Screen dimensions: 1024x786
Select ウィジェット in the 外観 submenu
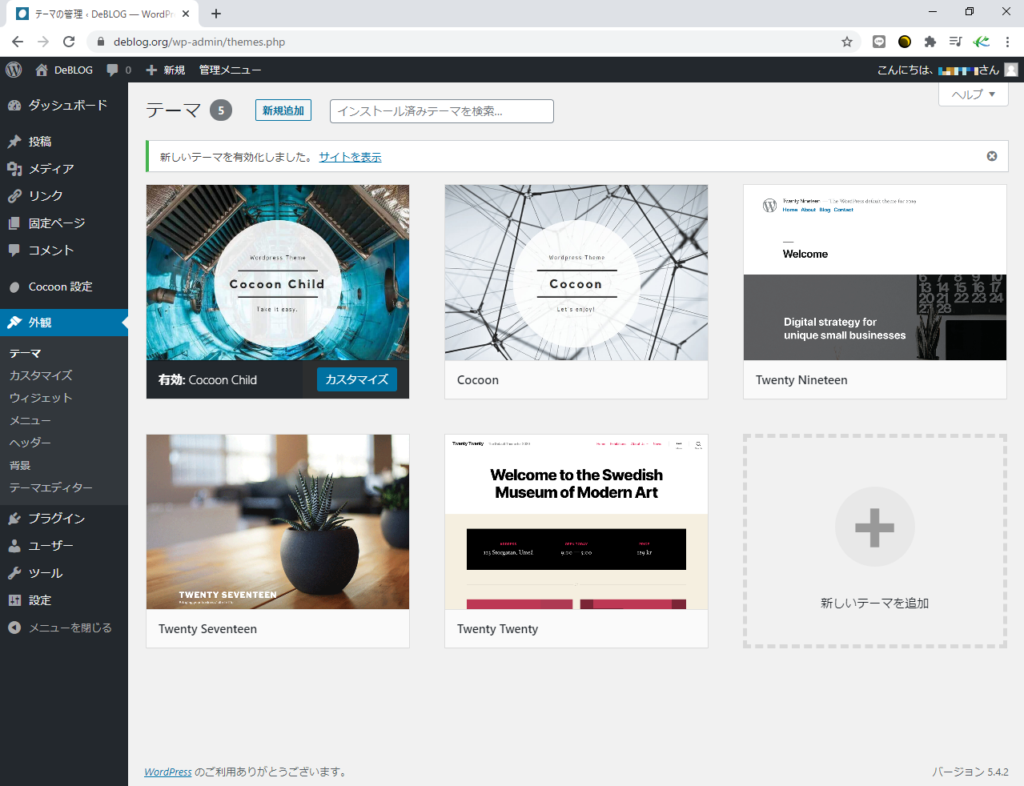40,398
